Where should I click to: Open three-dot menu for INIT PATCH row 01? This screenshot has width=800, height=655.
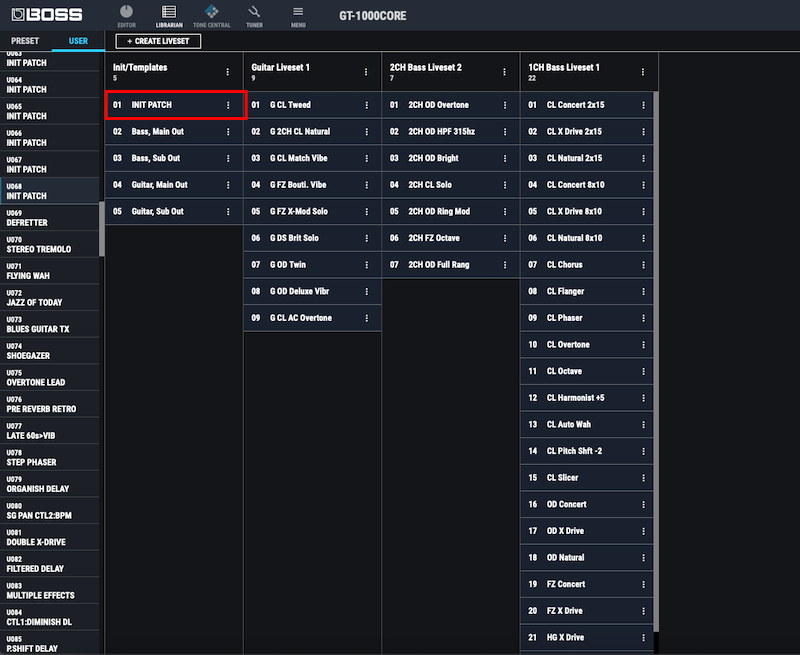tap(228, 105)
